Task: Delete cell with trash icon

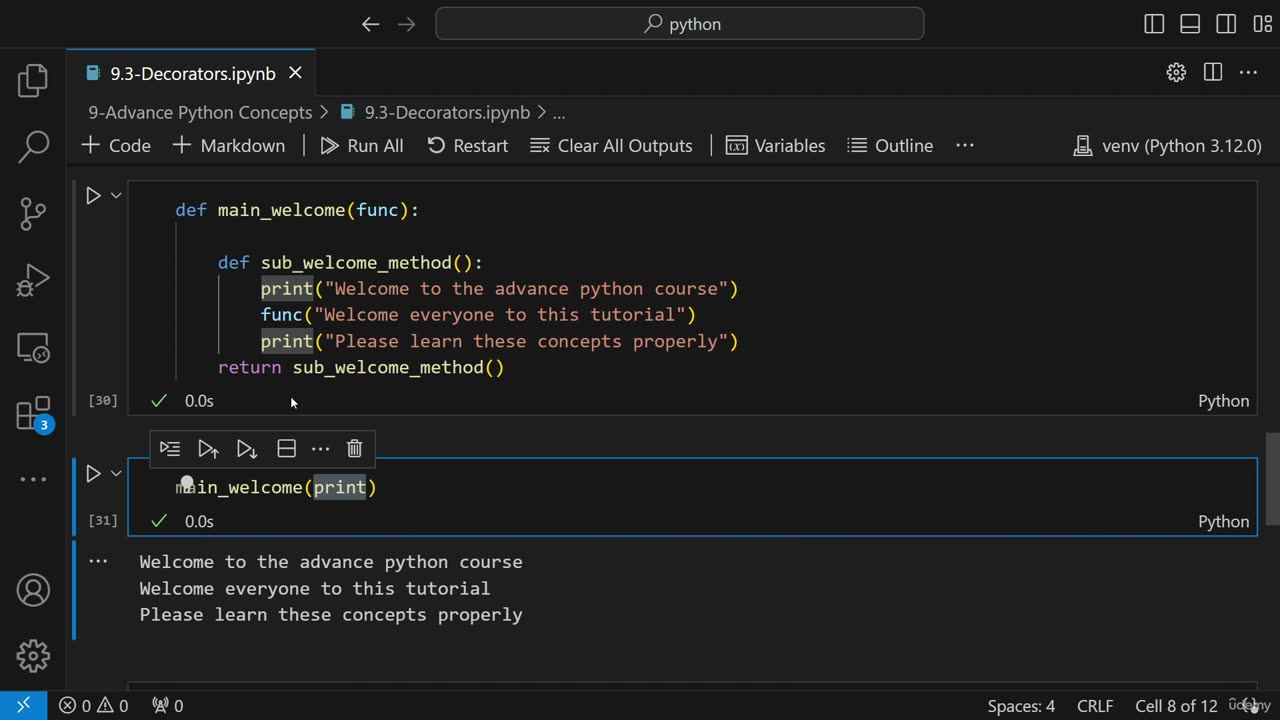Action: [x=354, y=449]
